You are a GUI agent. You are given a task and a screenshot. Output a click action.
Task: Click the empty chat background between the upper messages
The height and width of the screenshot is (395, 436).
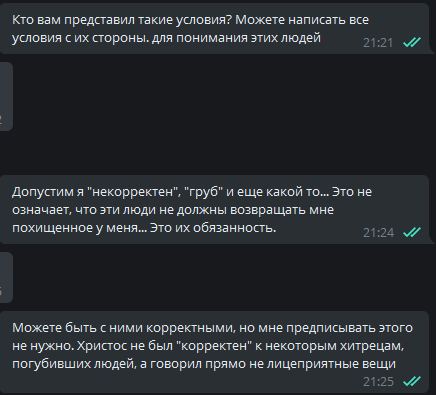(x=220, y=113)
